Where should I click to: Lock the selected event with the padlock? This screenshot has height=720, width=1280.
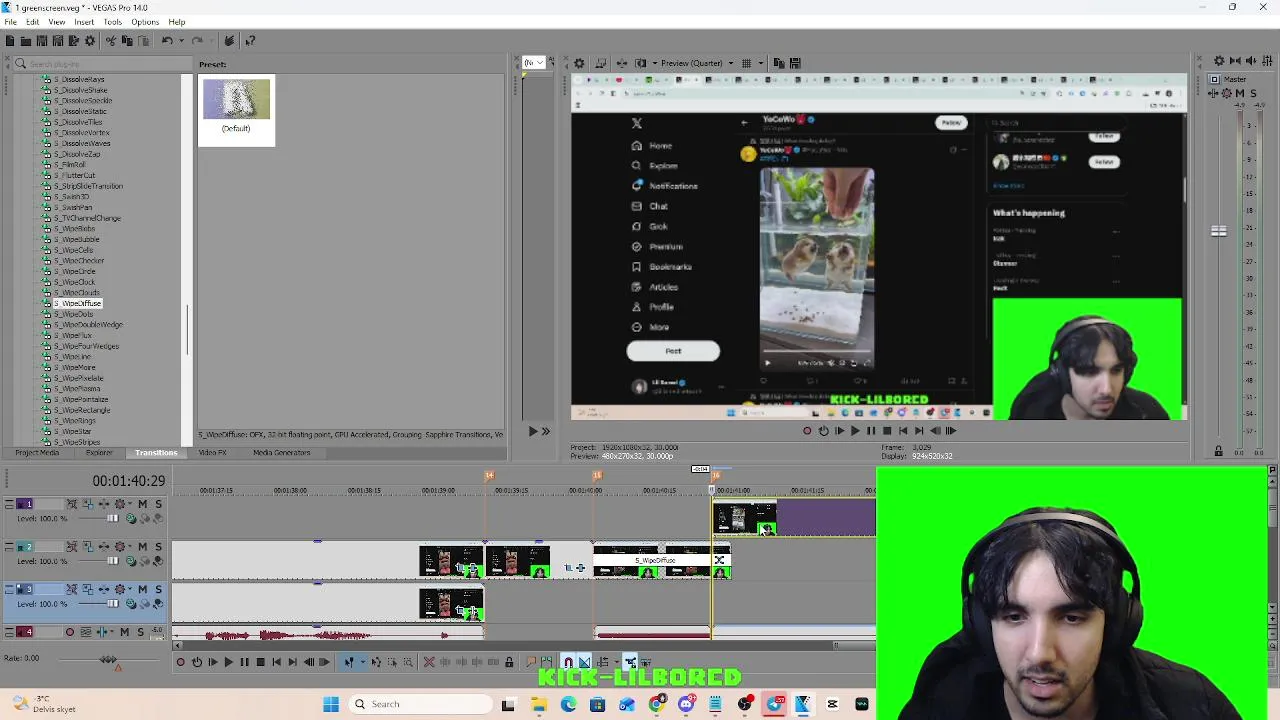click(509, 662)
